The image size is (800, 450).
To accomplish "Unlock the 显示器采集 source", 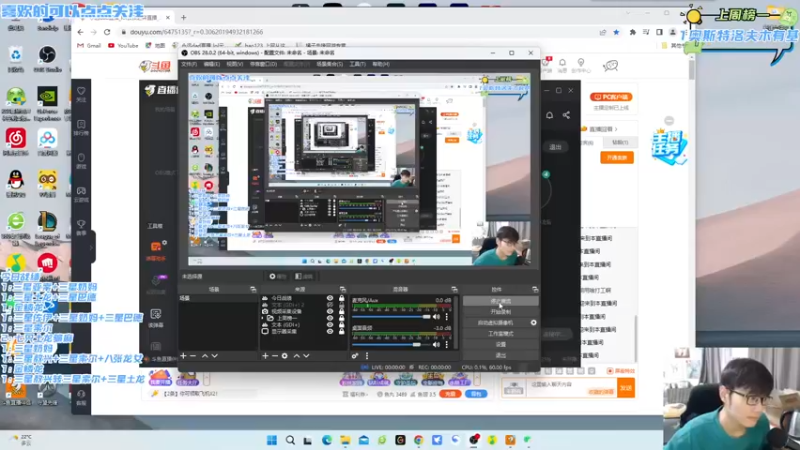I will tap(341, 331).
